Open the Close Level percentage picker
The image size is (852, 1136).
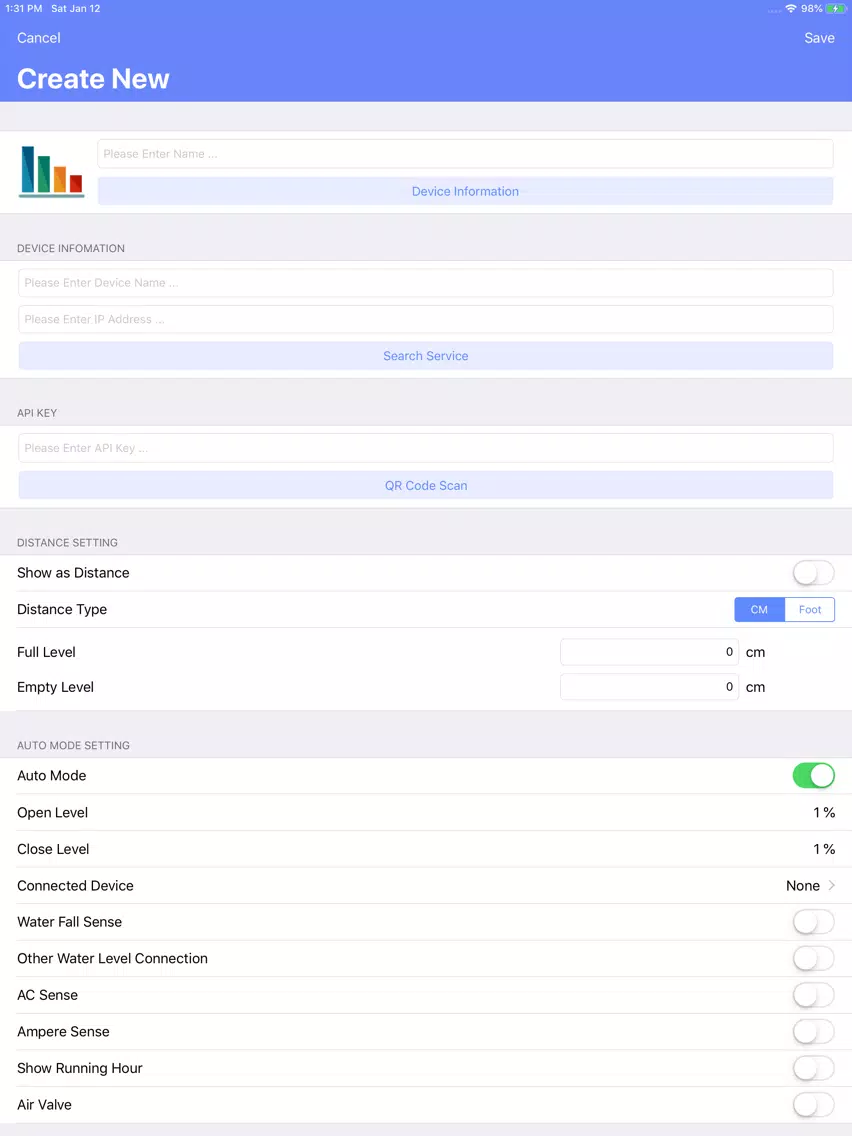[824, 849]
